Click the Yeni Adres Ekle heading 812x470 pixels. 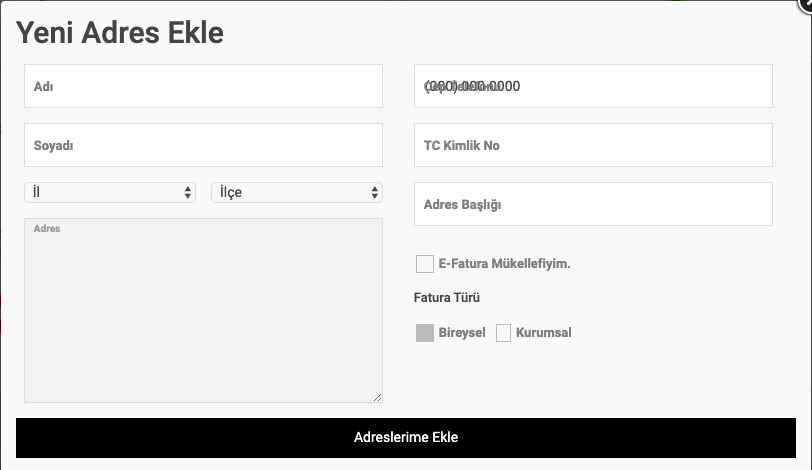point(120,33)
